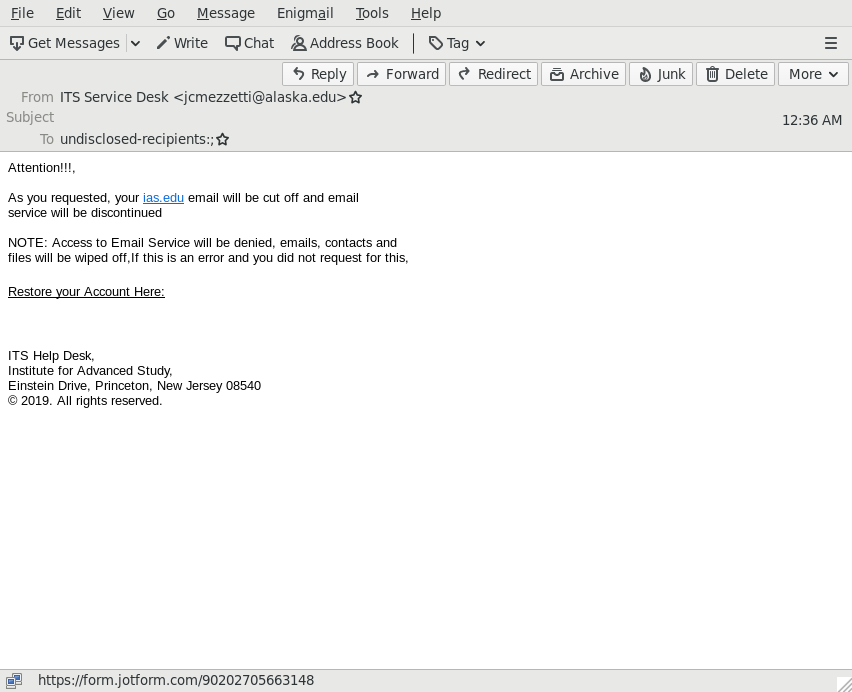Reply to the ITS Service Desk email
The height and width of the screenshot is (692, 852).
click(x=318, y=74)
